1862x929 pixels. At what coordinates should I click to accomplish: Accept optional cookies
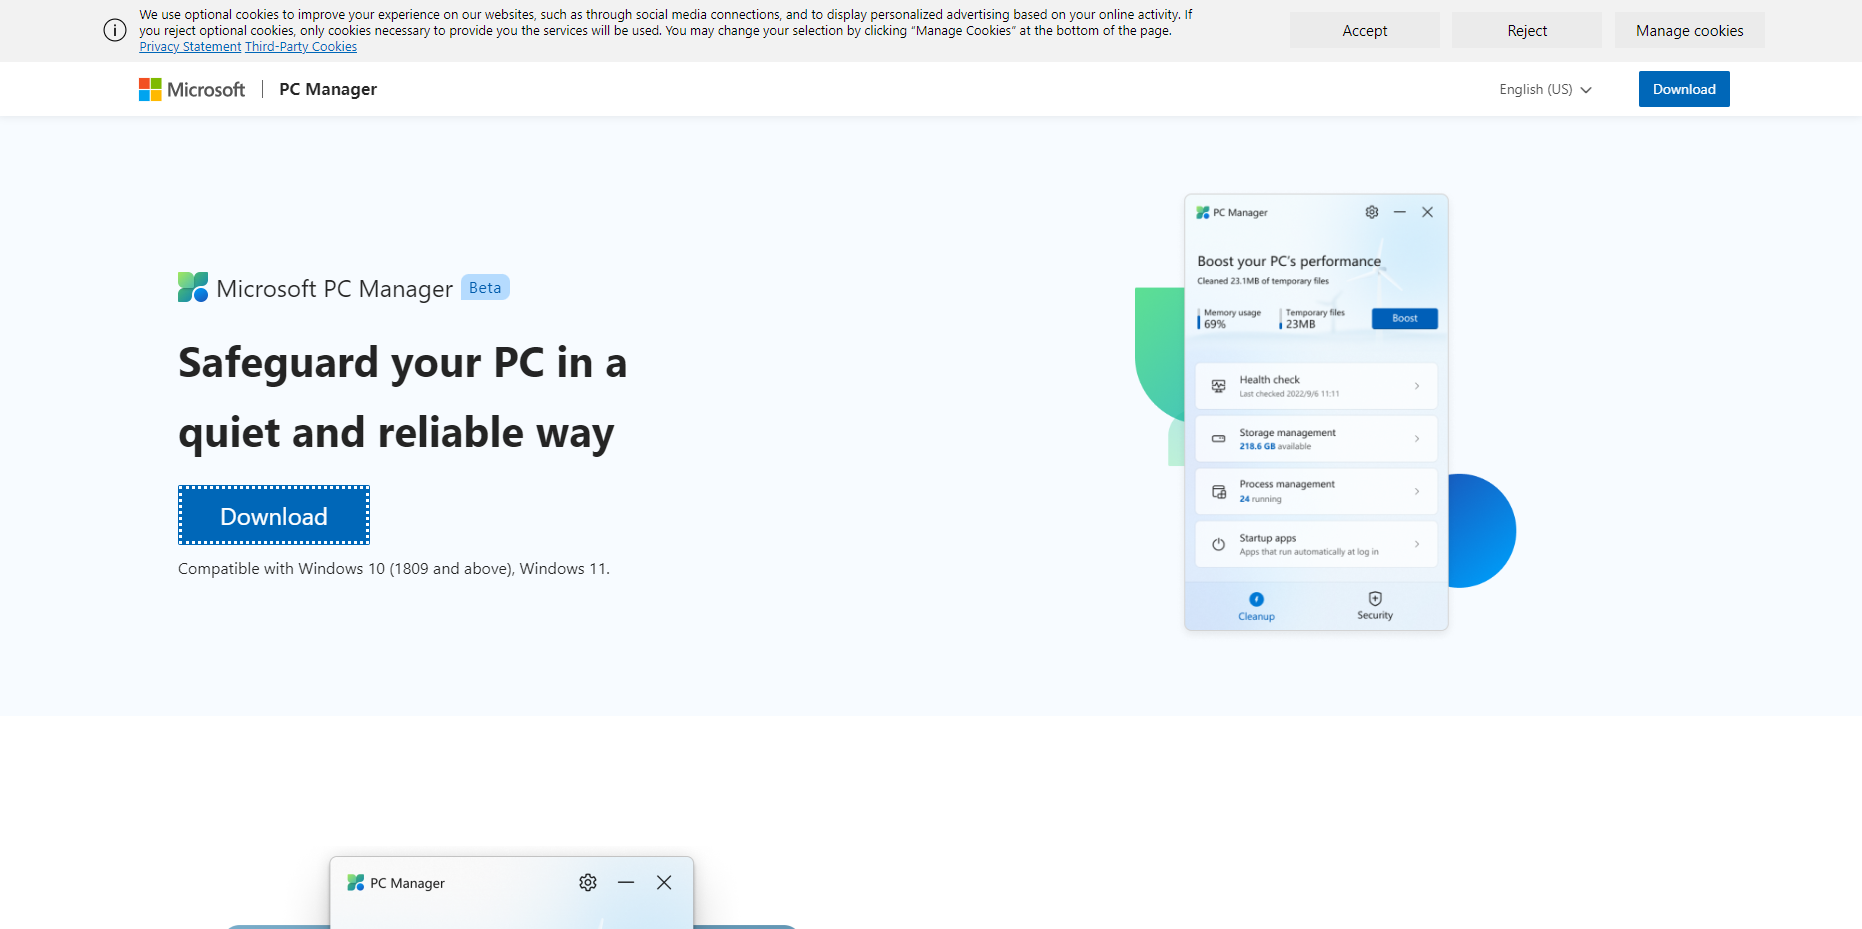(x=1364, y=31)
